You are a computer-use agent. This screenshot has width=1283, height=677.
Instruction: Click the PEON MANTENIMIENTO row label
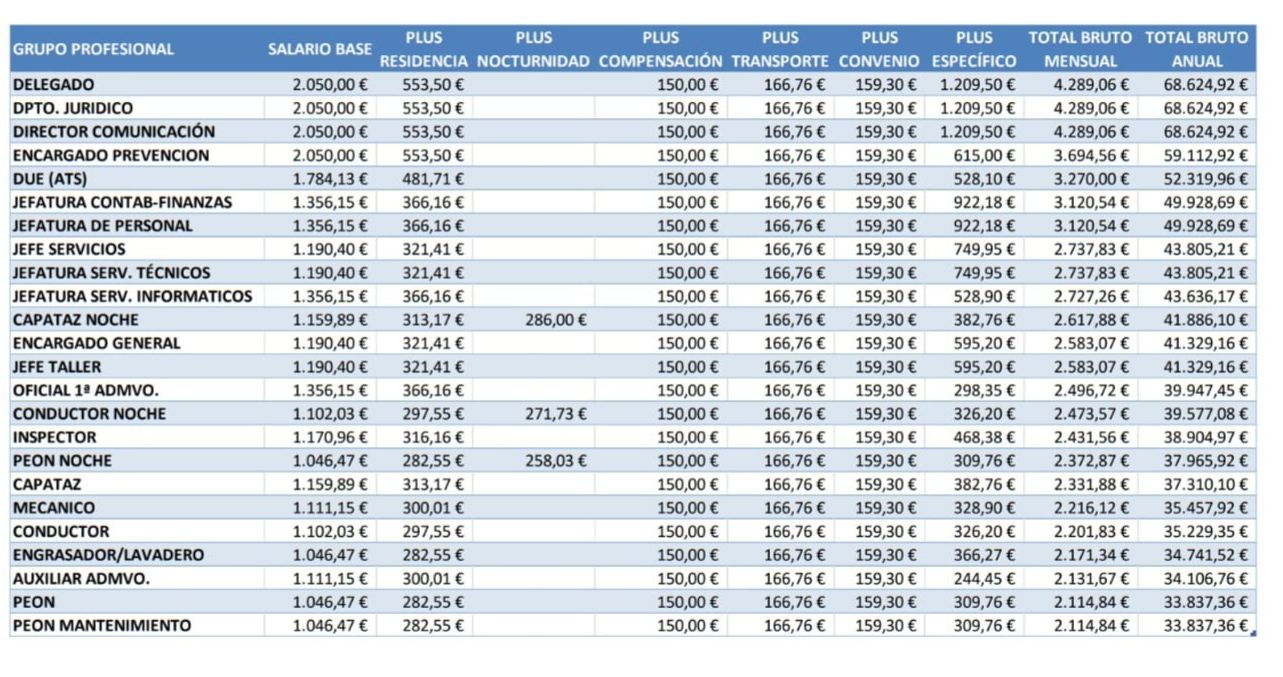tap(102, 626)
